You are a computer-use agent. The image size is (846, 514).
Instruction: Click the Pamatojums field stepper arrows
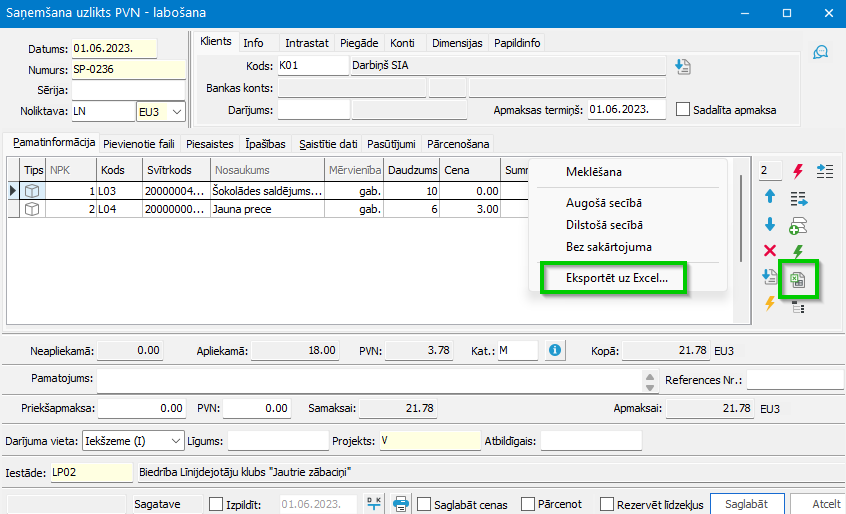click(650, 382)
